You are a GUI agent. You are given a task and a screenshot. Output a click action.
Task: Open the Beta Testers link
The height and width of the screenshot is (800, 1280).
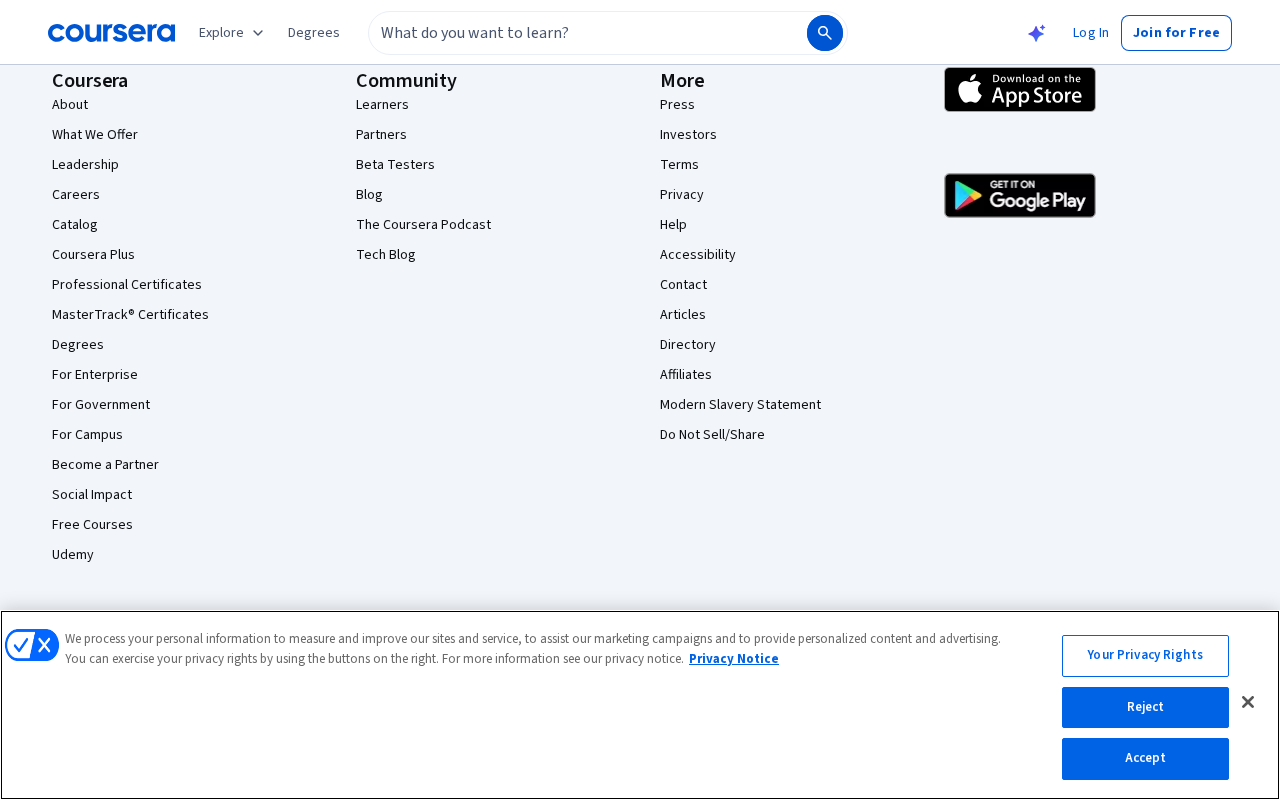tap(395, 165)
